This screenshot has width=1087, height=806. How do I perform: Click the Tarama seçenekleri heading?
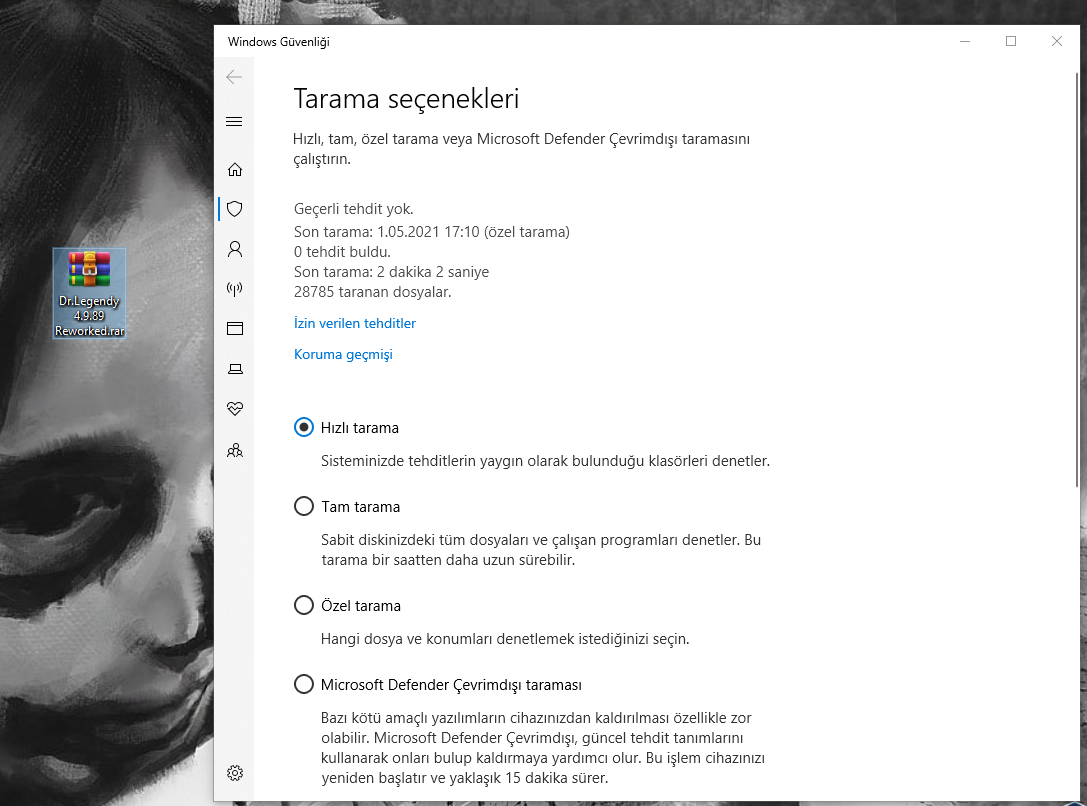tap(406, 98)
